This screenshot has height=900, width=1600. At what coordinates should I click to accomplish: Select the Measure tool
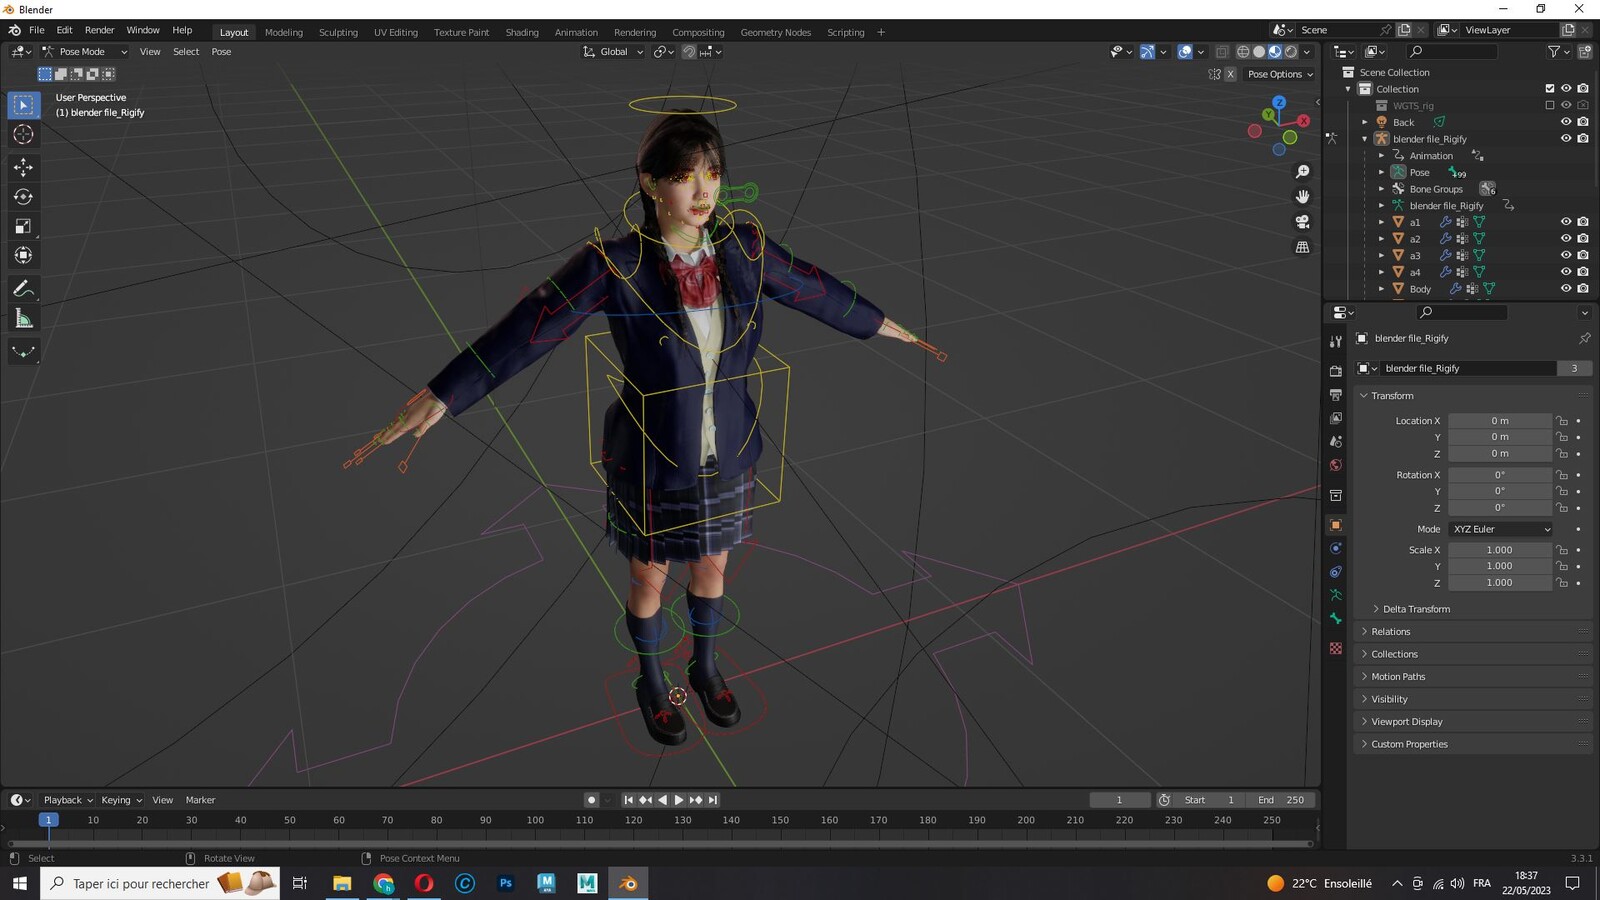[x=23, y=319]
